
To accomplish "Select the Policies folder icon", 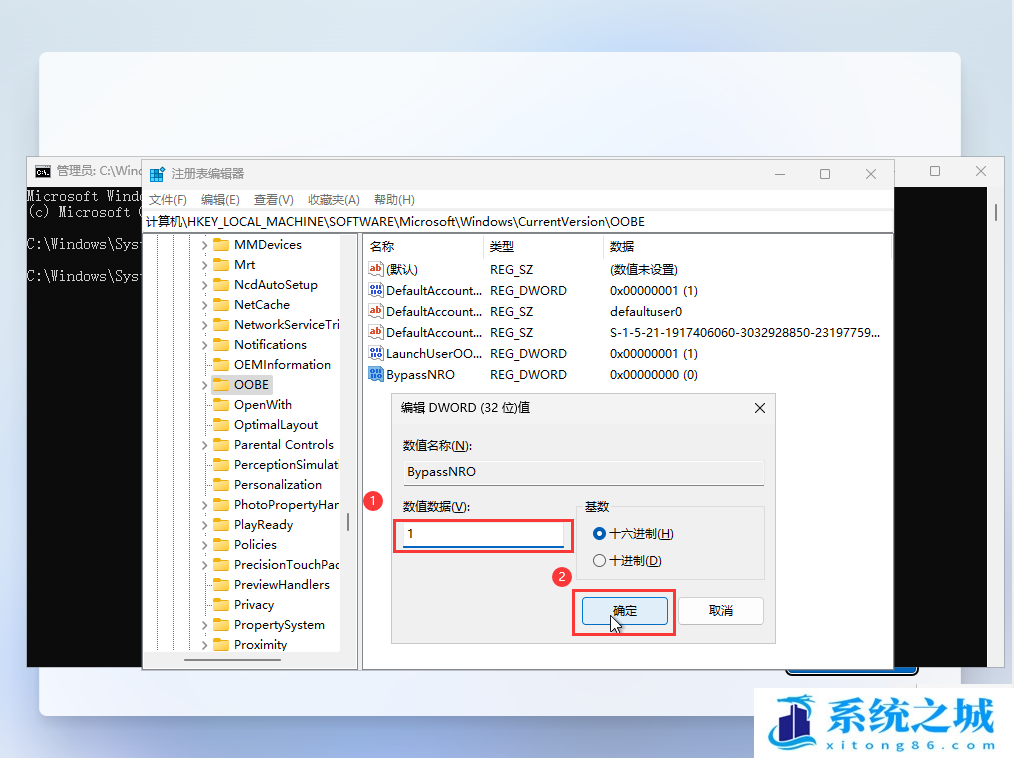I will click(x=221, y=545).
